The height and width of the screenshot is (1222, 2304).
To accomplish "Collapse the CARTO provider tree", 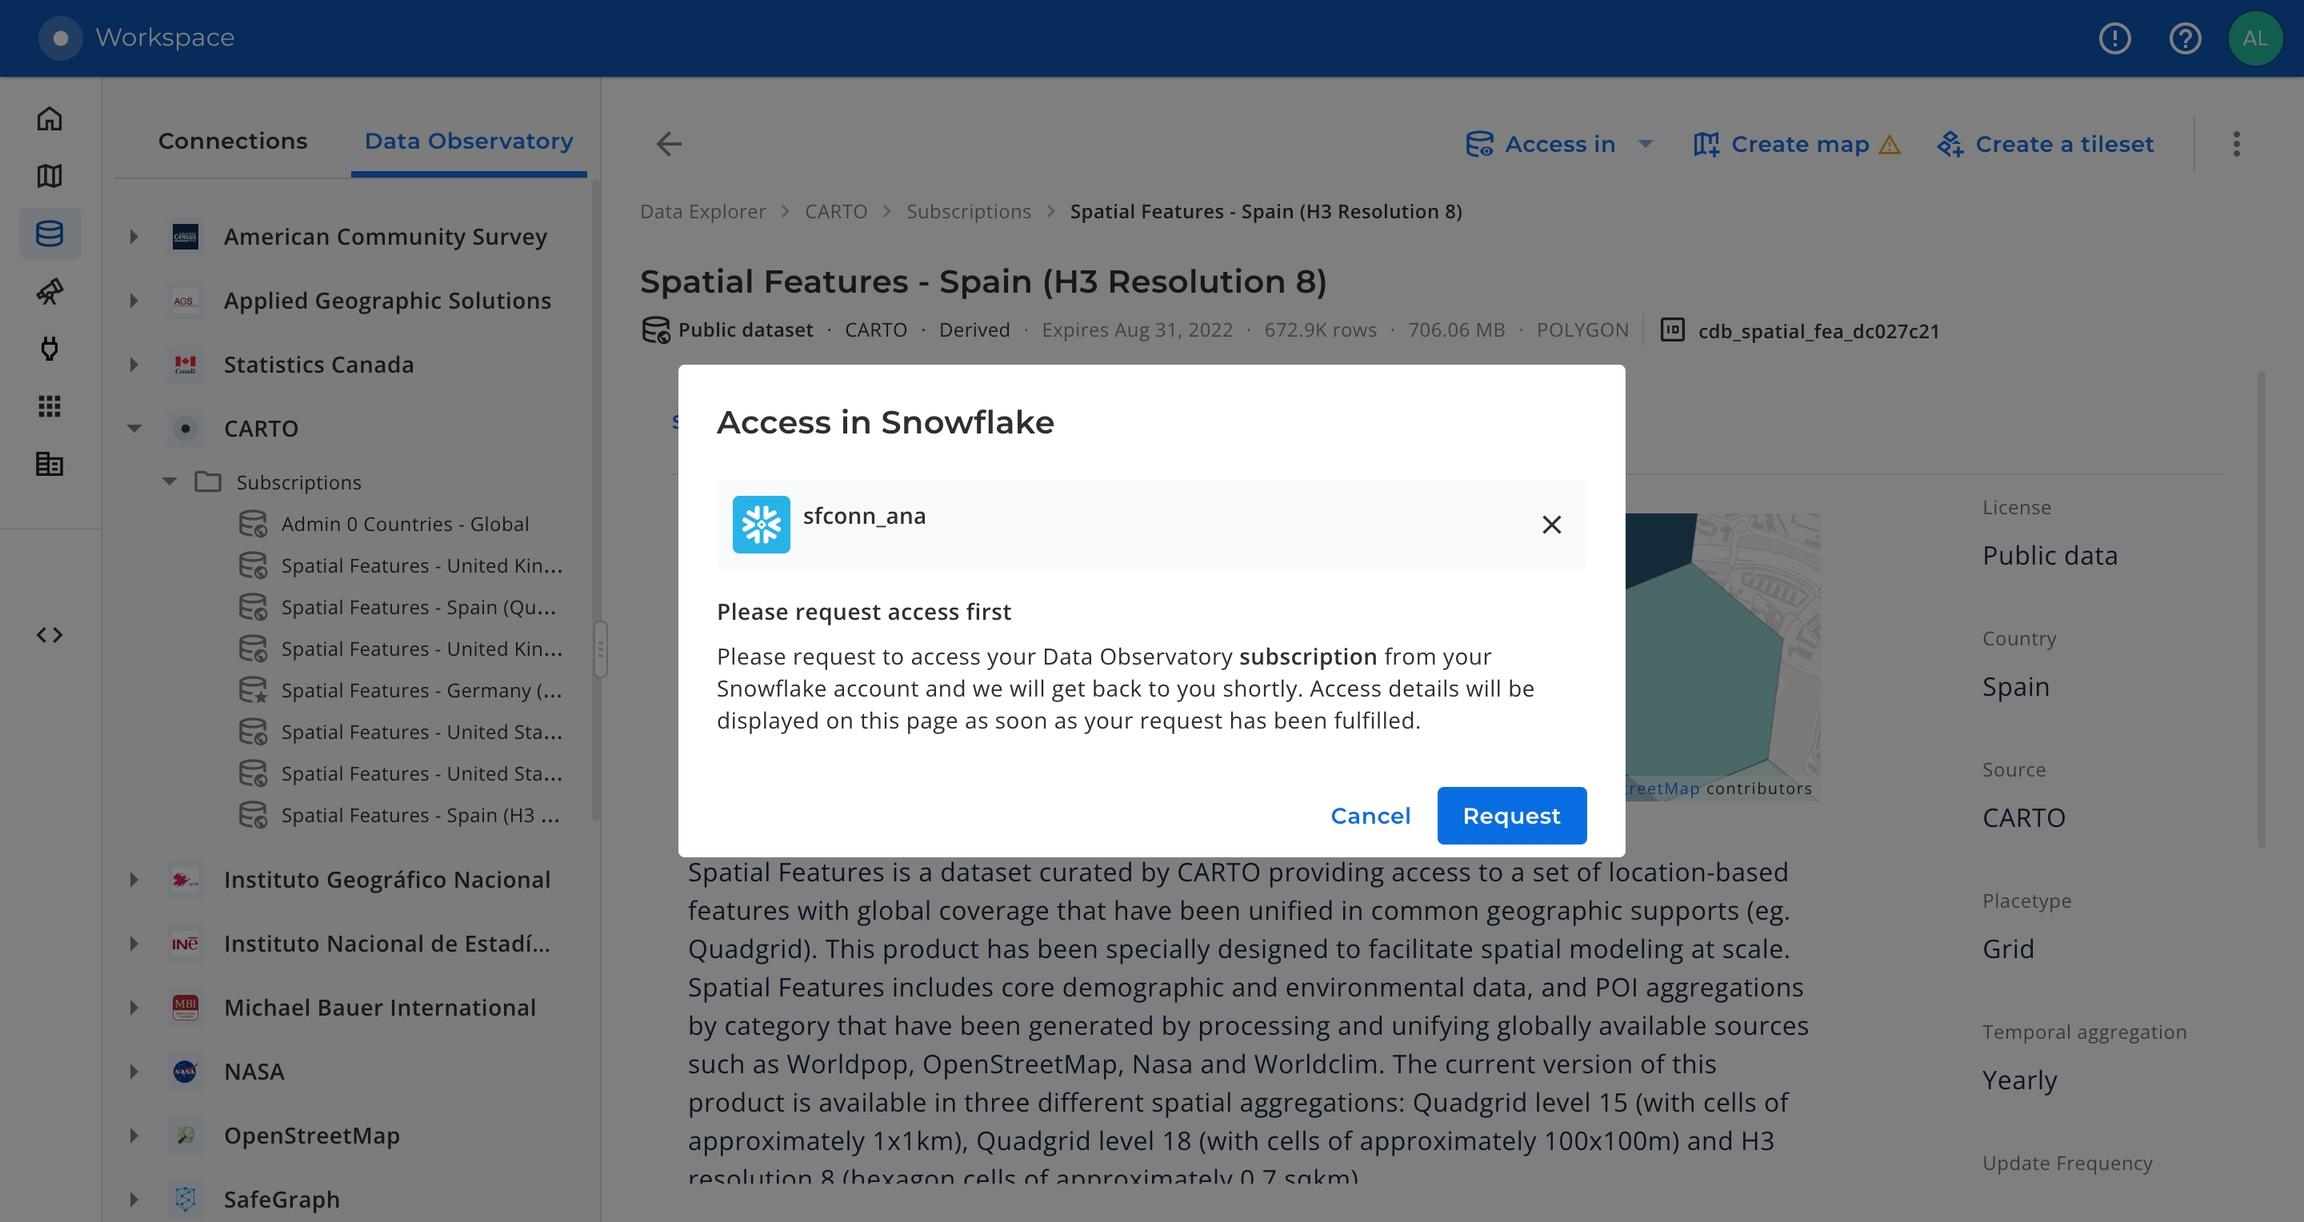I will coord(134,428).
